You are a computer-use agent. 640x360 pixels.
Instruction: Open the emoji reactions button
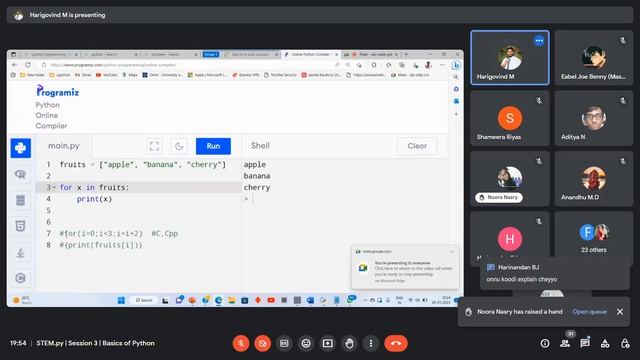pos(306,343)
